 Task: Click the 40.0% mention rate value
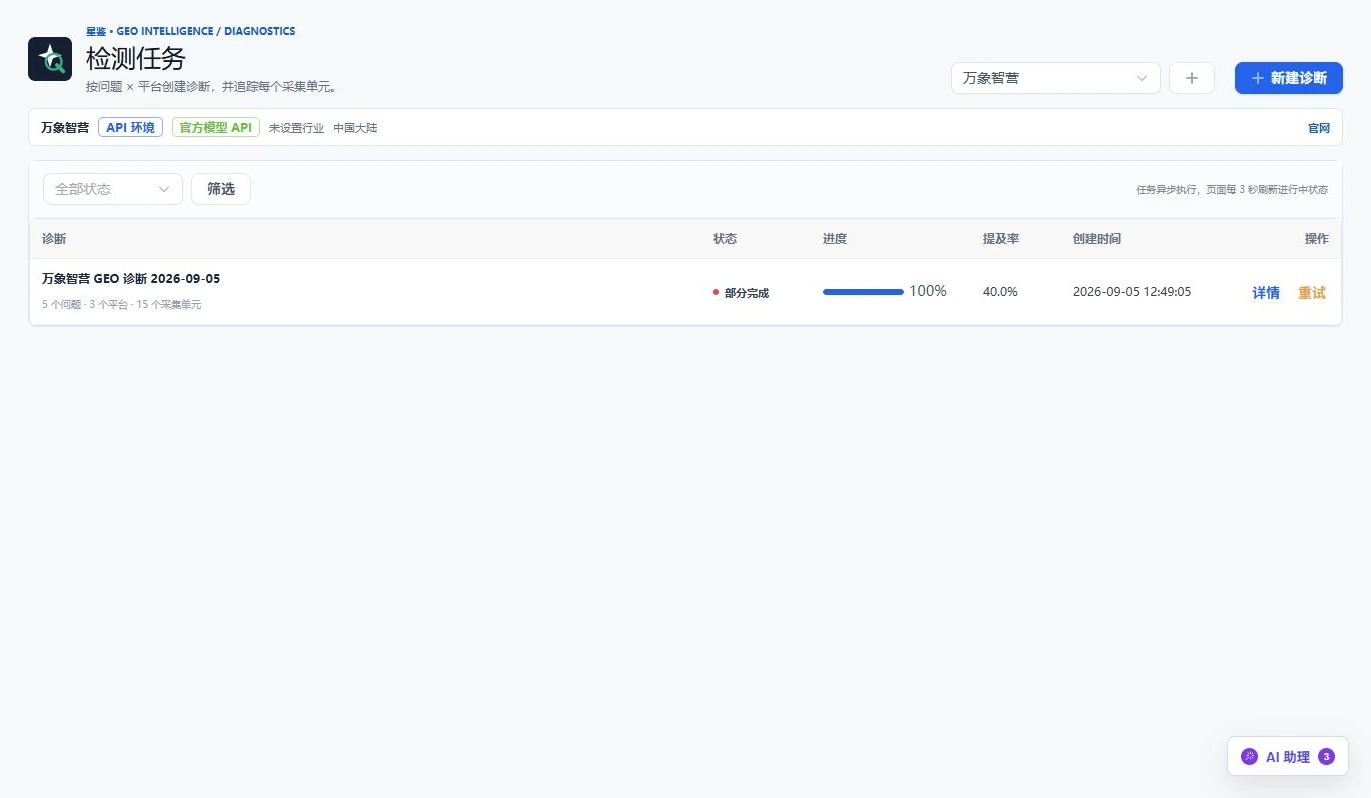(1000, 292)
